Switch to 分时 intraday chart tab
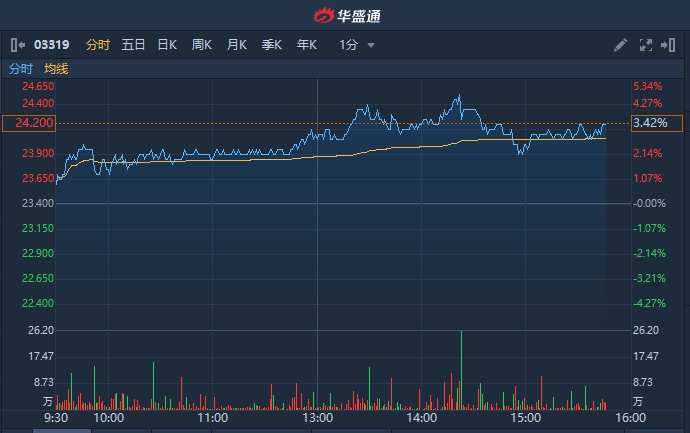This screenshot has height=433, width=690. (97, 45)
